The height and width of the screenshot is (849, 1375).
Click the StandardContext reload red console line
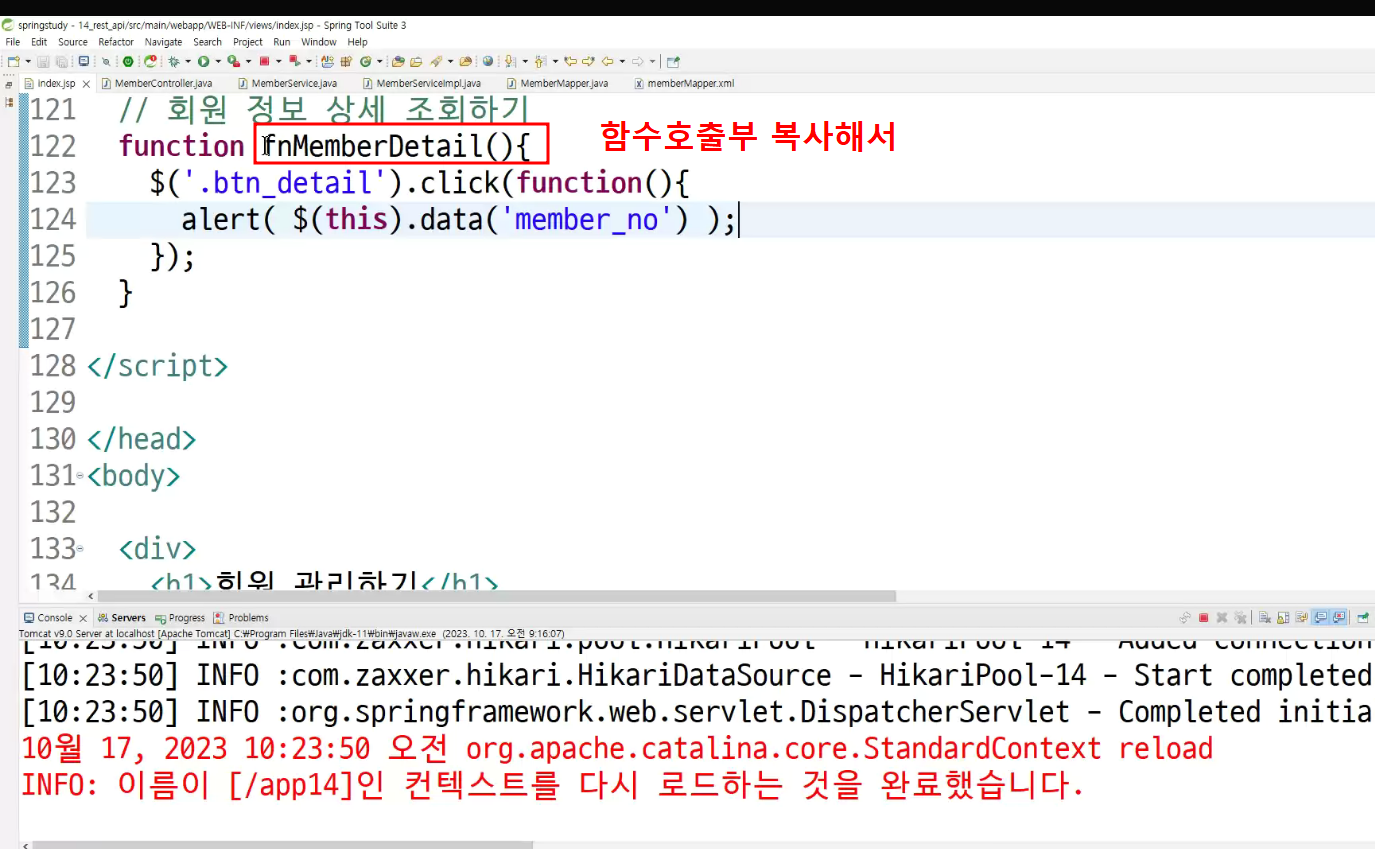coord(617,748)
